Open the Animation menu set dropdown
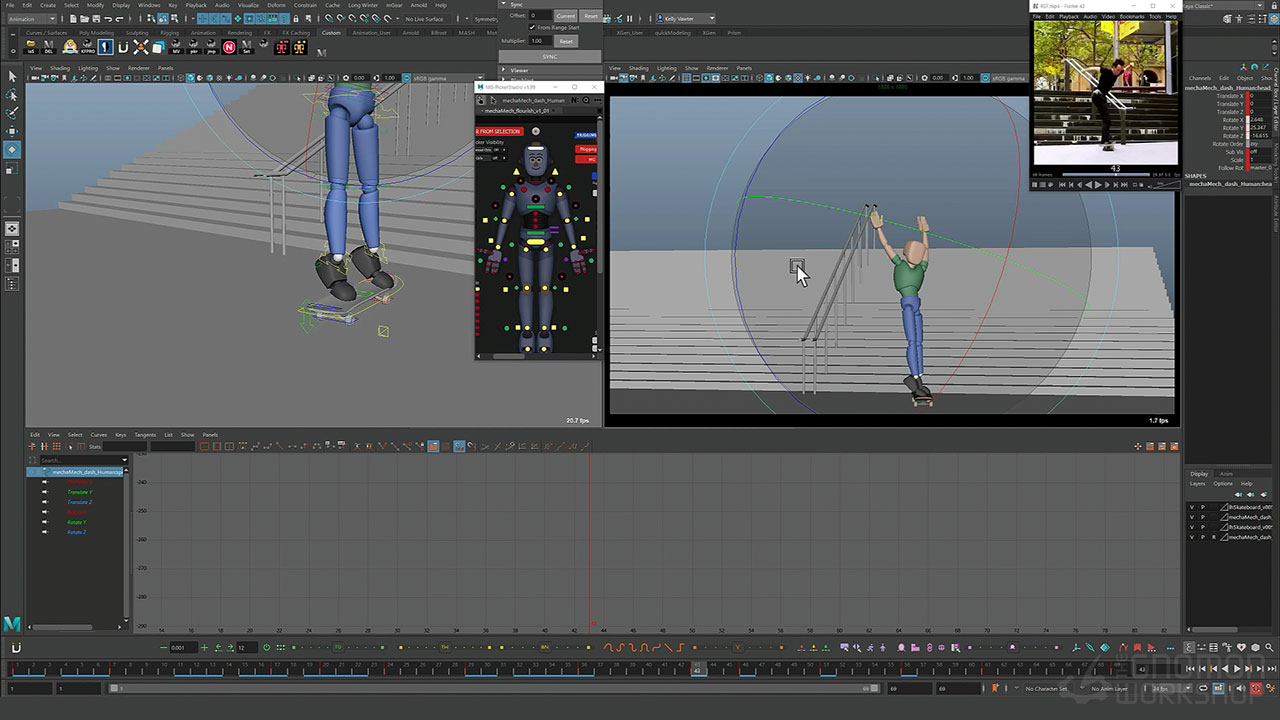Image resolution: width=1280 pixels, height=720 pixels. point(32,18)
